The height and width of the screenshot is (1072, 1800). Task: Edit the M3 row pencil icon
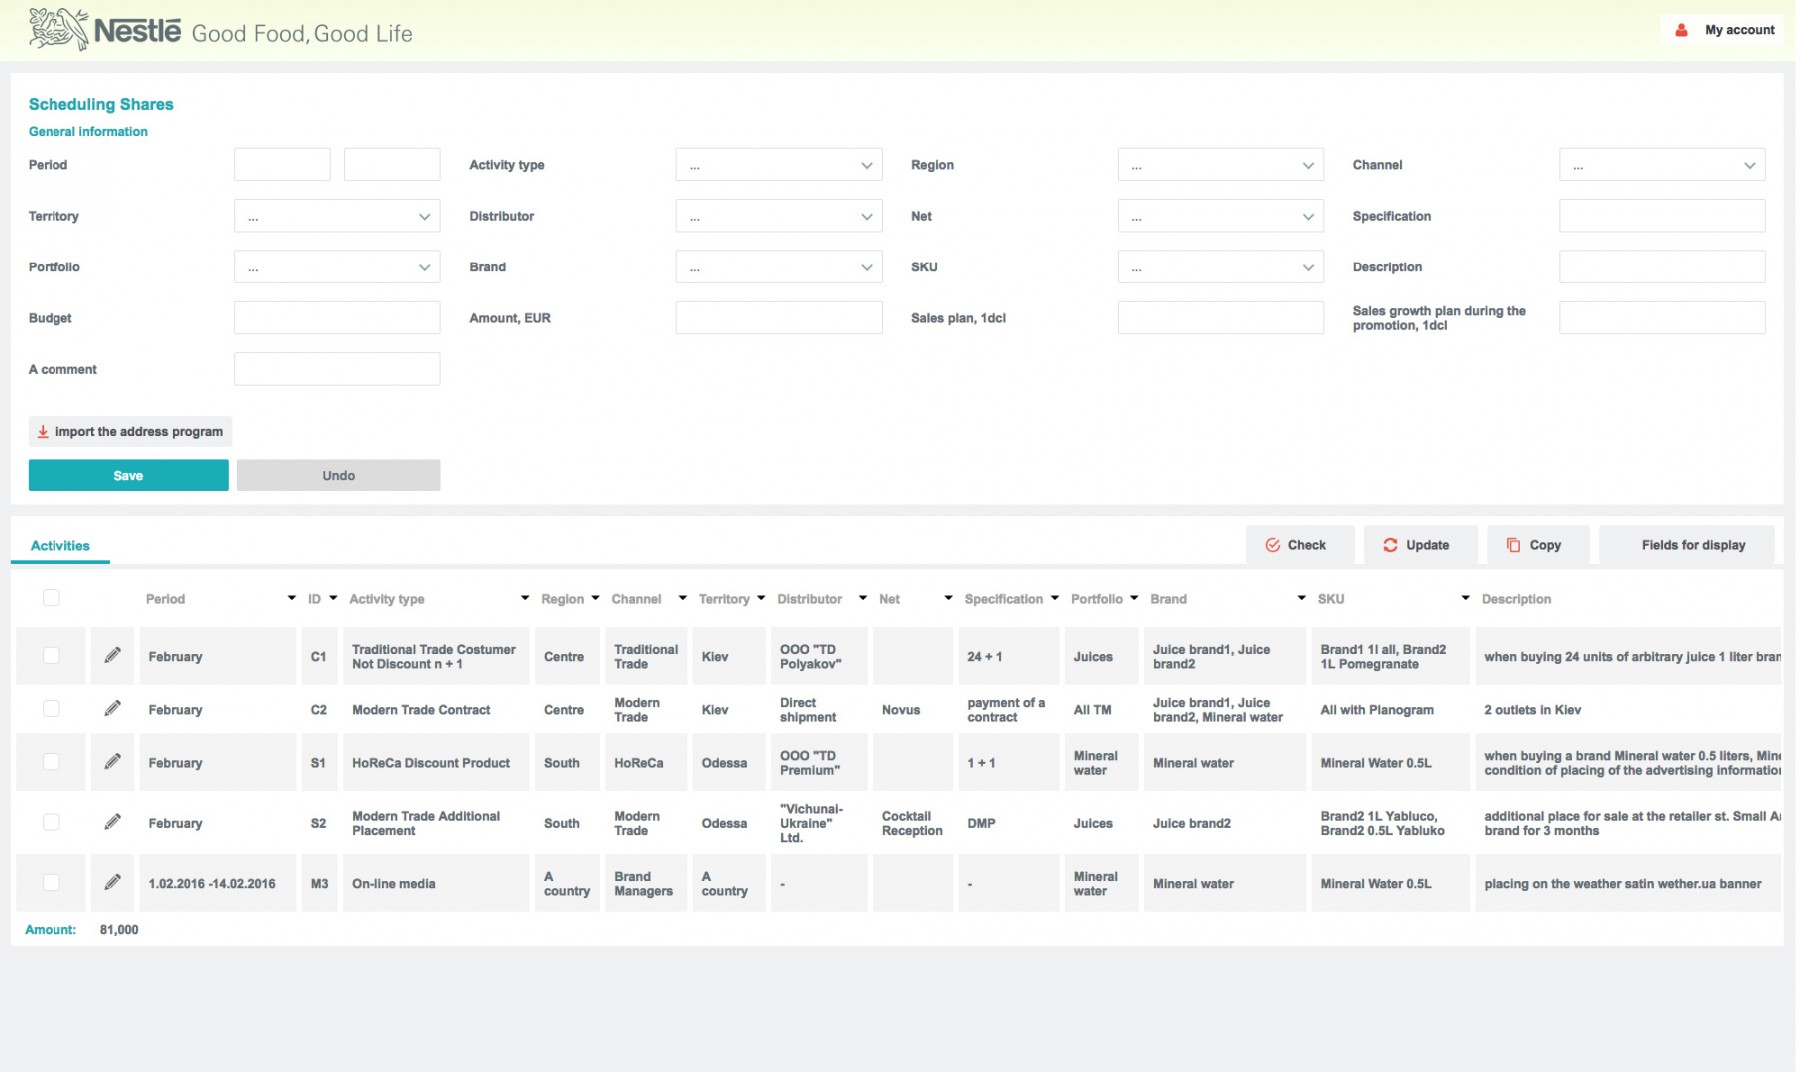(112, 882)
